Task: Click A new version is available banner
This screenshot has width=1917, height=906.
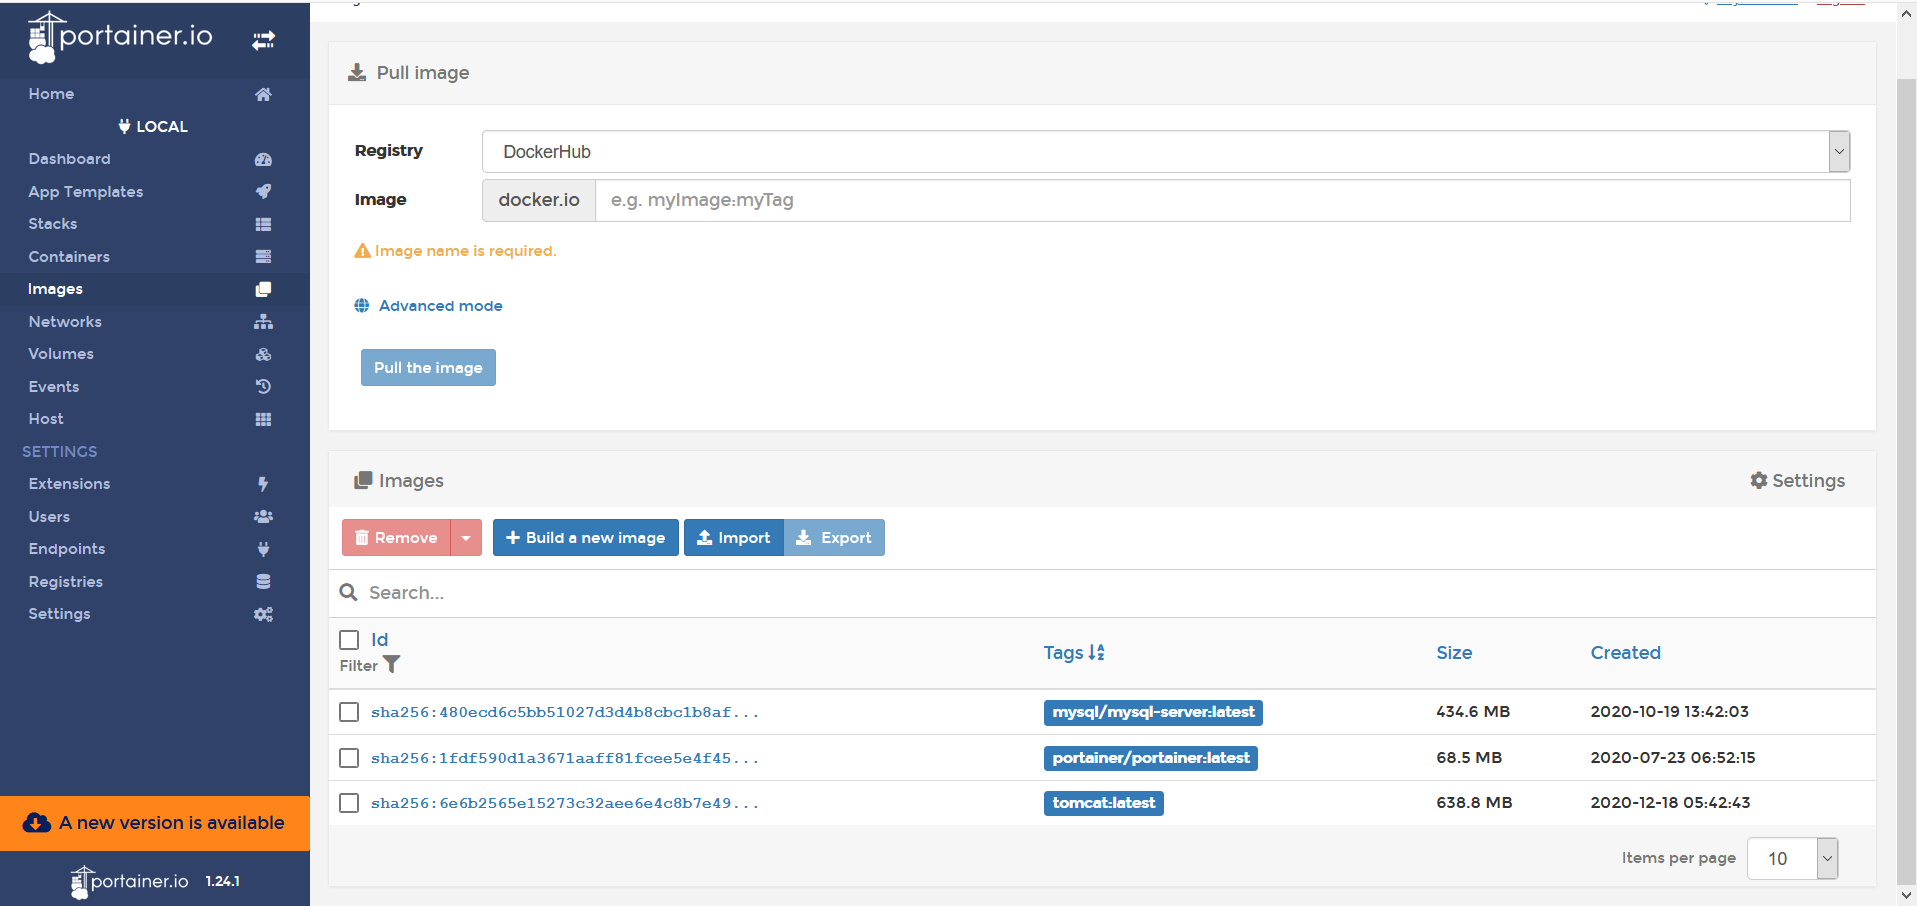Action: 155,823
